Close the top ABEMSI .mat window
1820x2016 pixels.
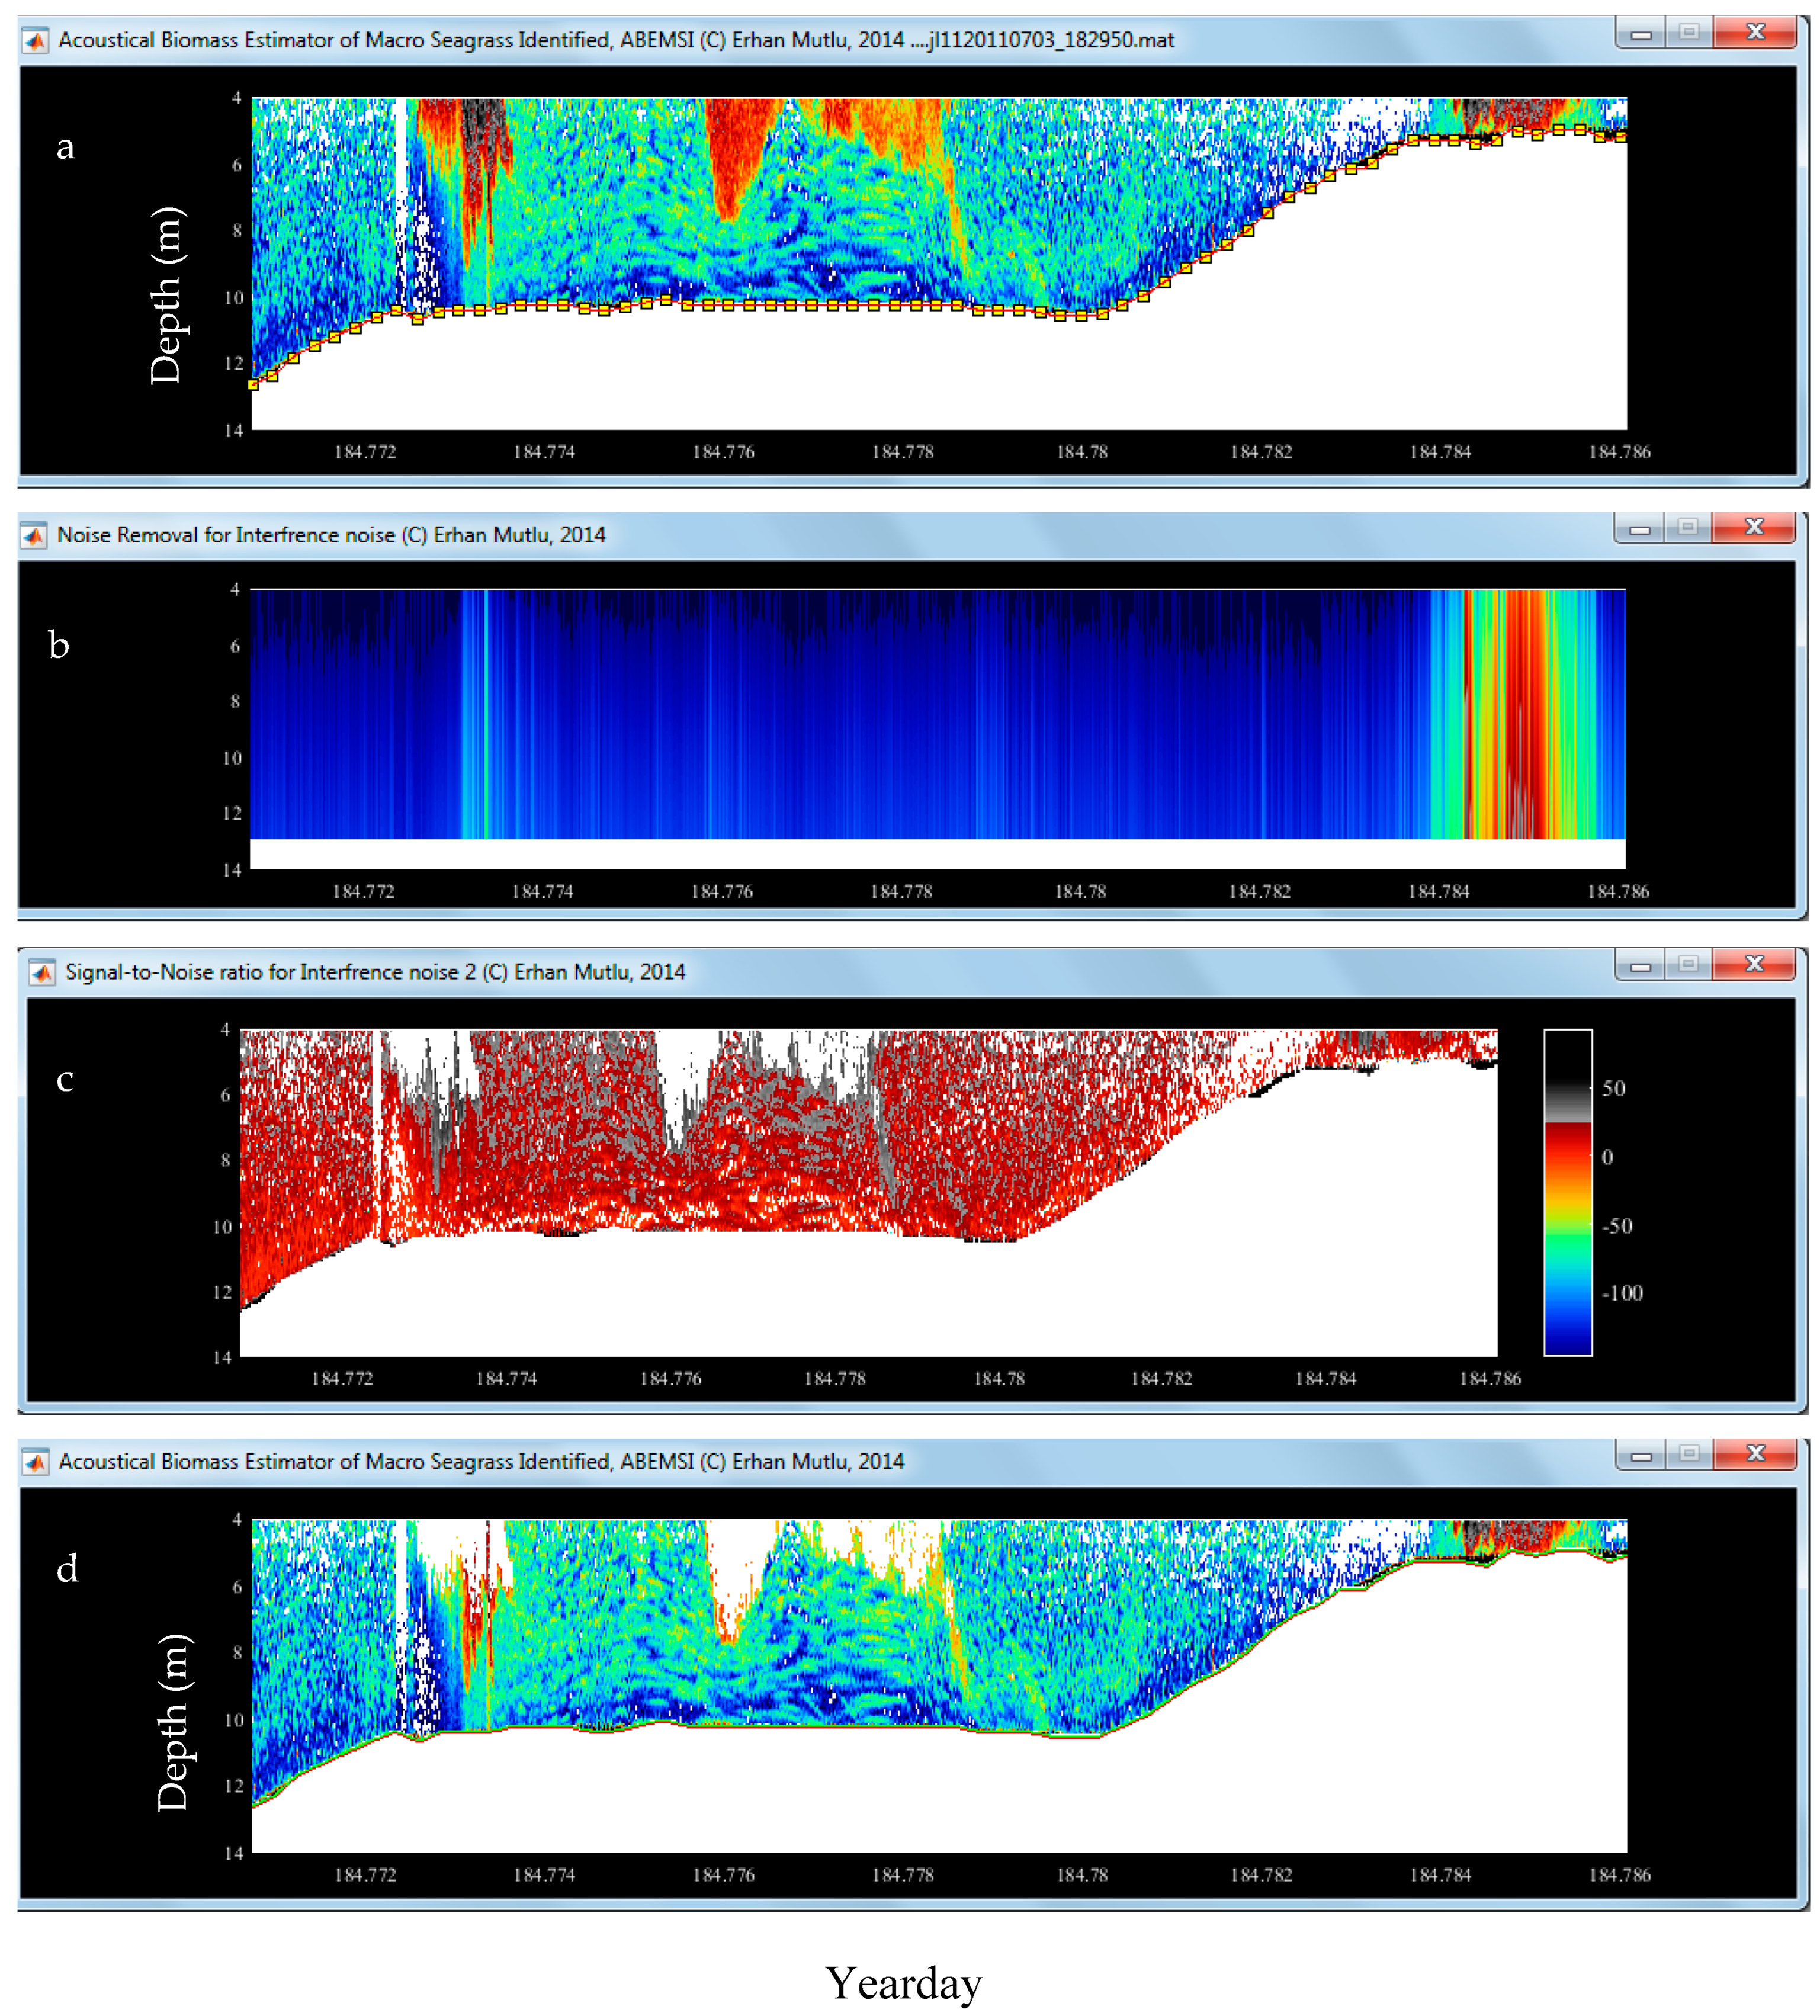1755,33
